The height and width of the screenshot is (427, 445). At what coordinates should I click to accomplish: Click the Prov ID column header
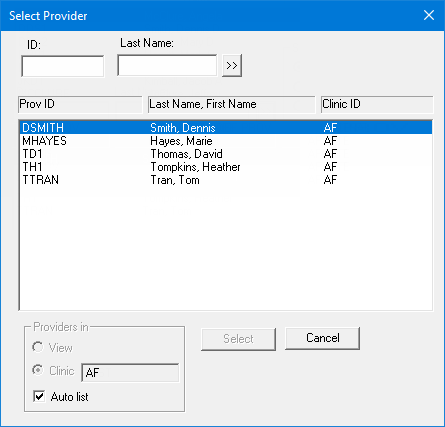[x=80, y=104]
